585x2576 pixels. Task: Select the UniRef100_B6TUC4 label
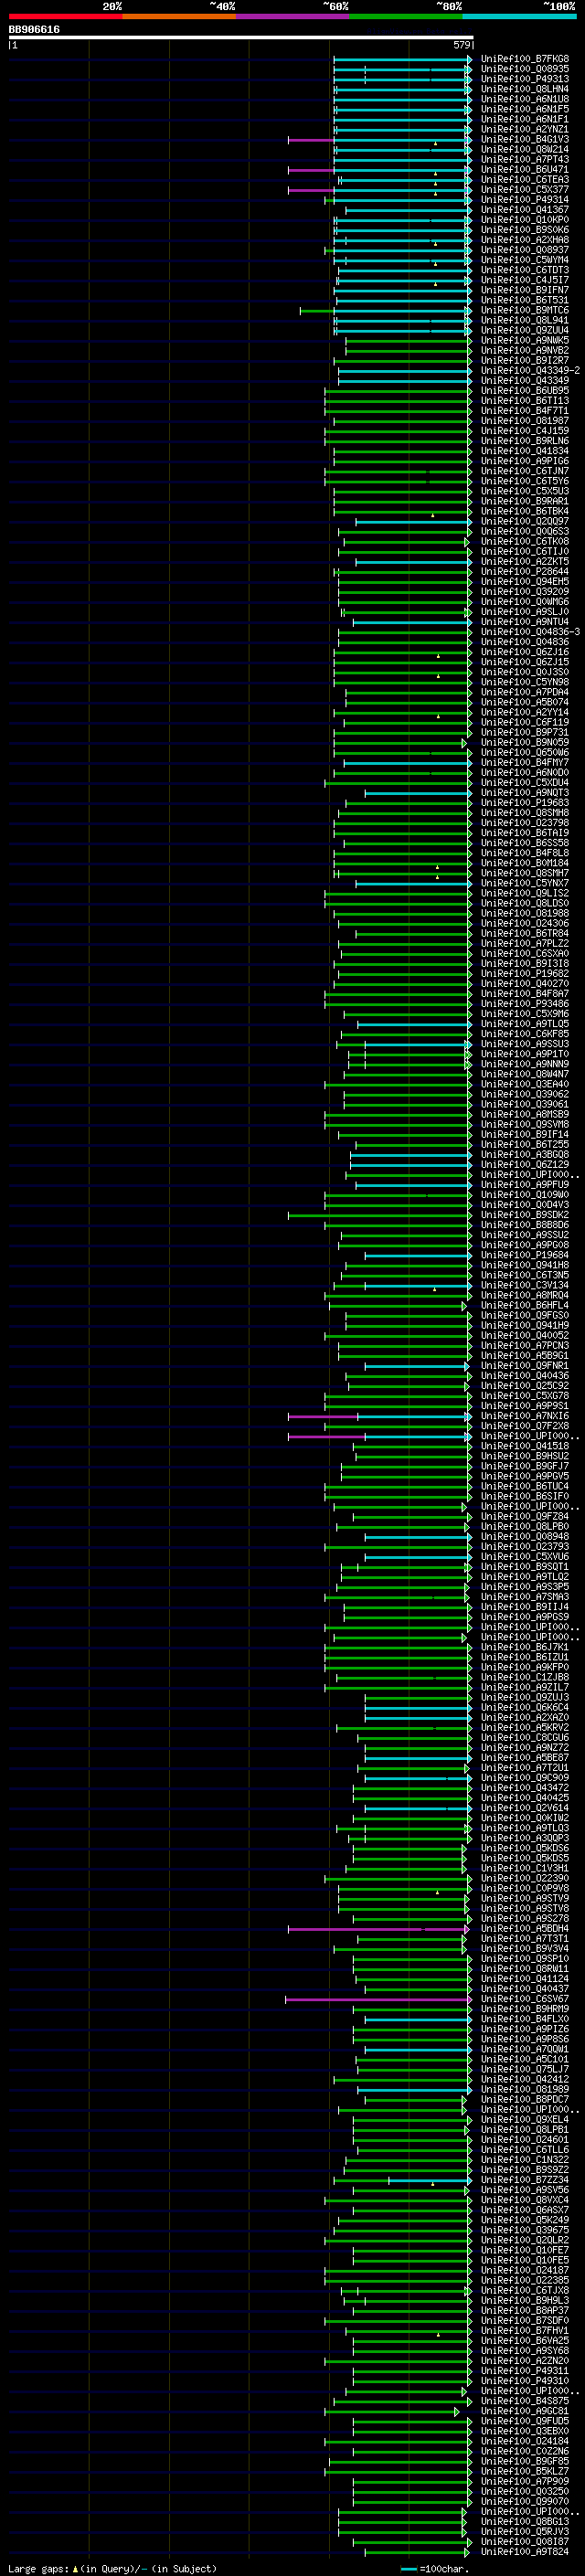coord(524,1486)
